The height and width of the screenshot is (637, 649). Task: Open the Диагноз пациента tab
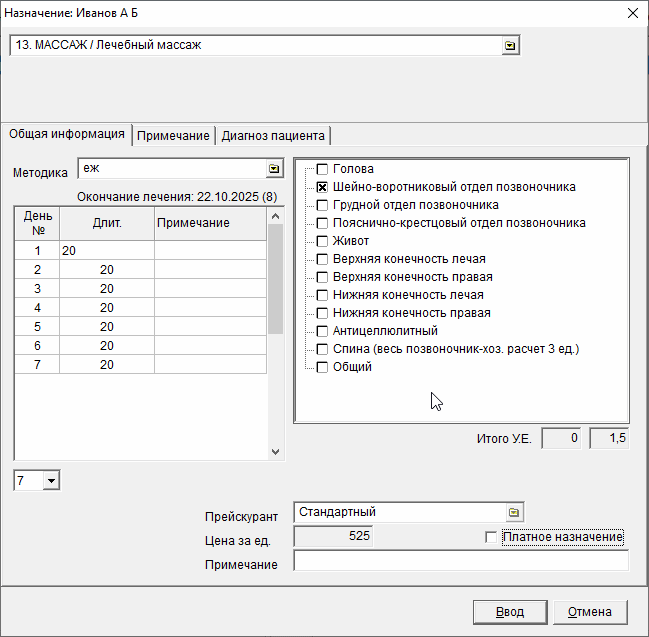[272, 136]
